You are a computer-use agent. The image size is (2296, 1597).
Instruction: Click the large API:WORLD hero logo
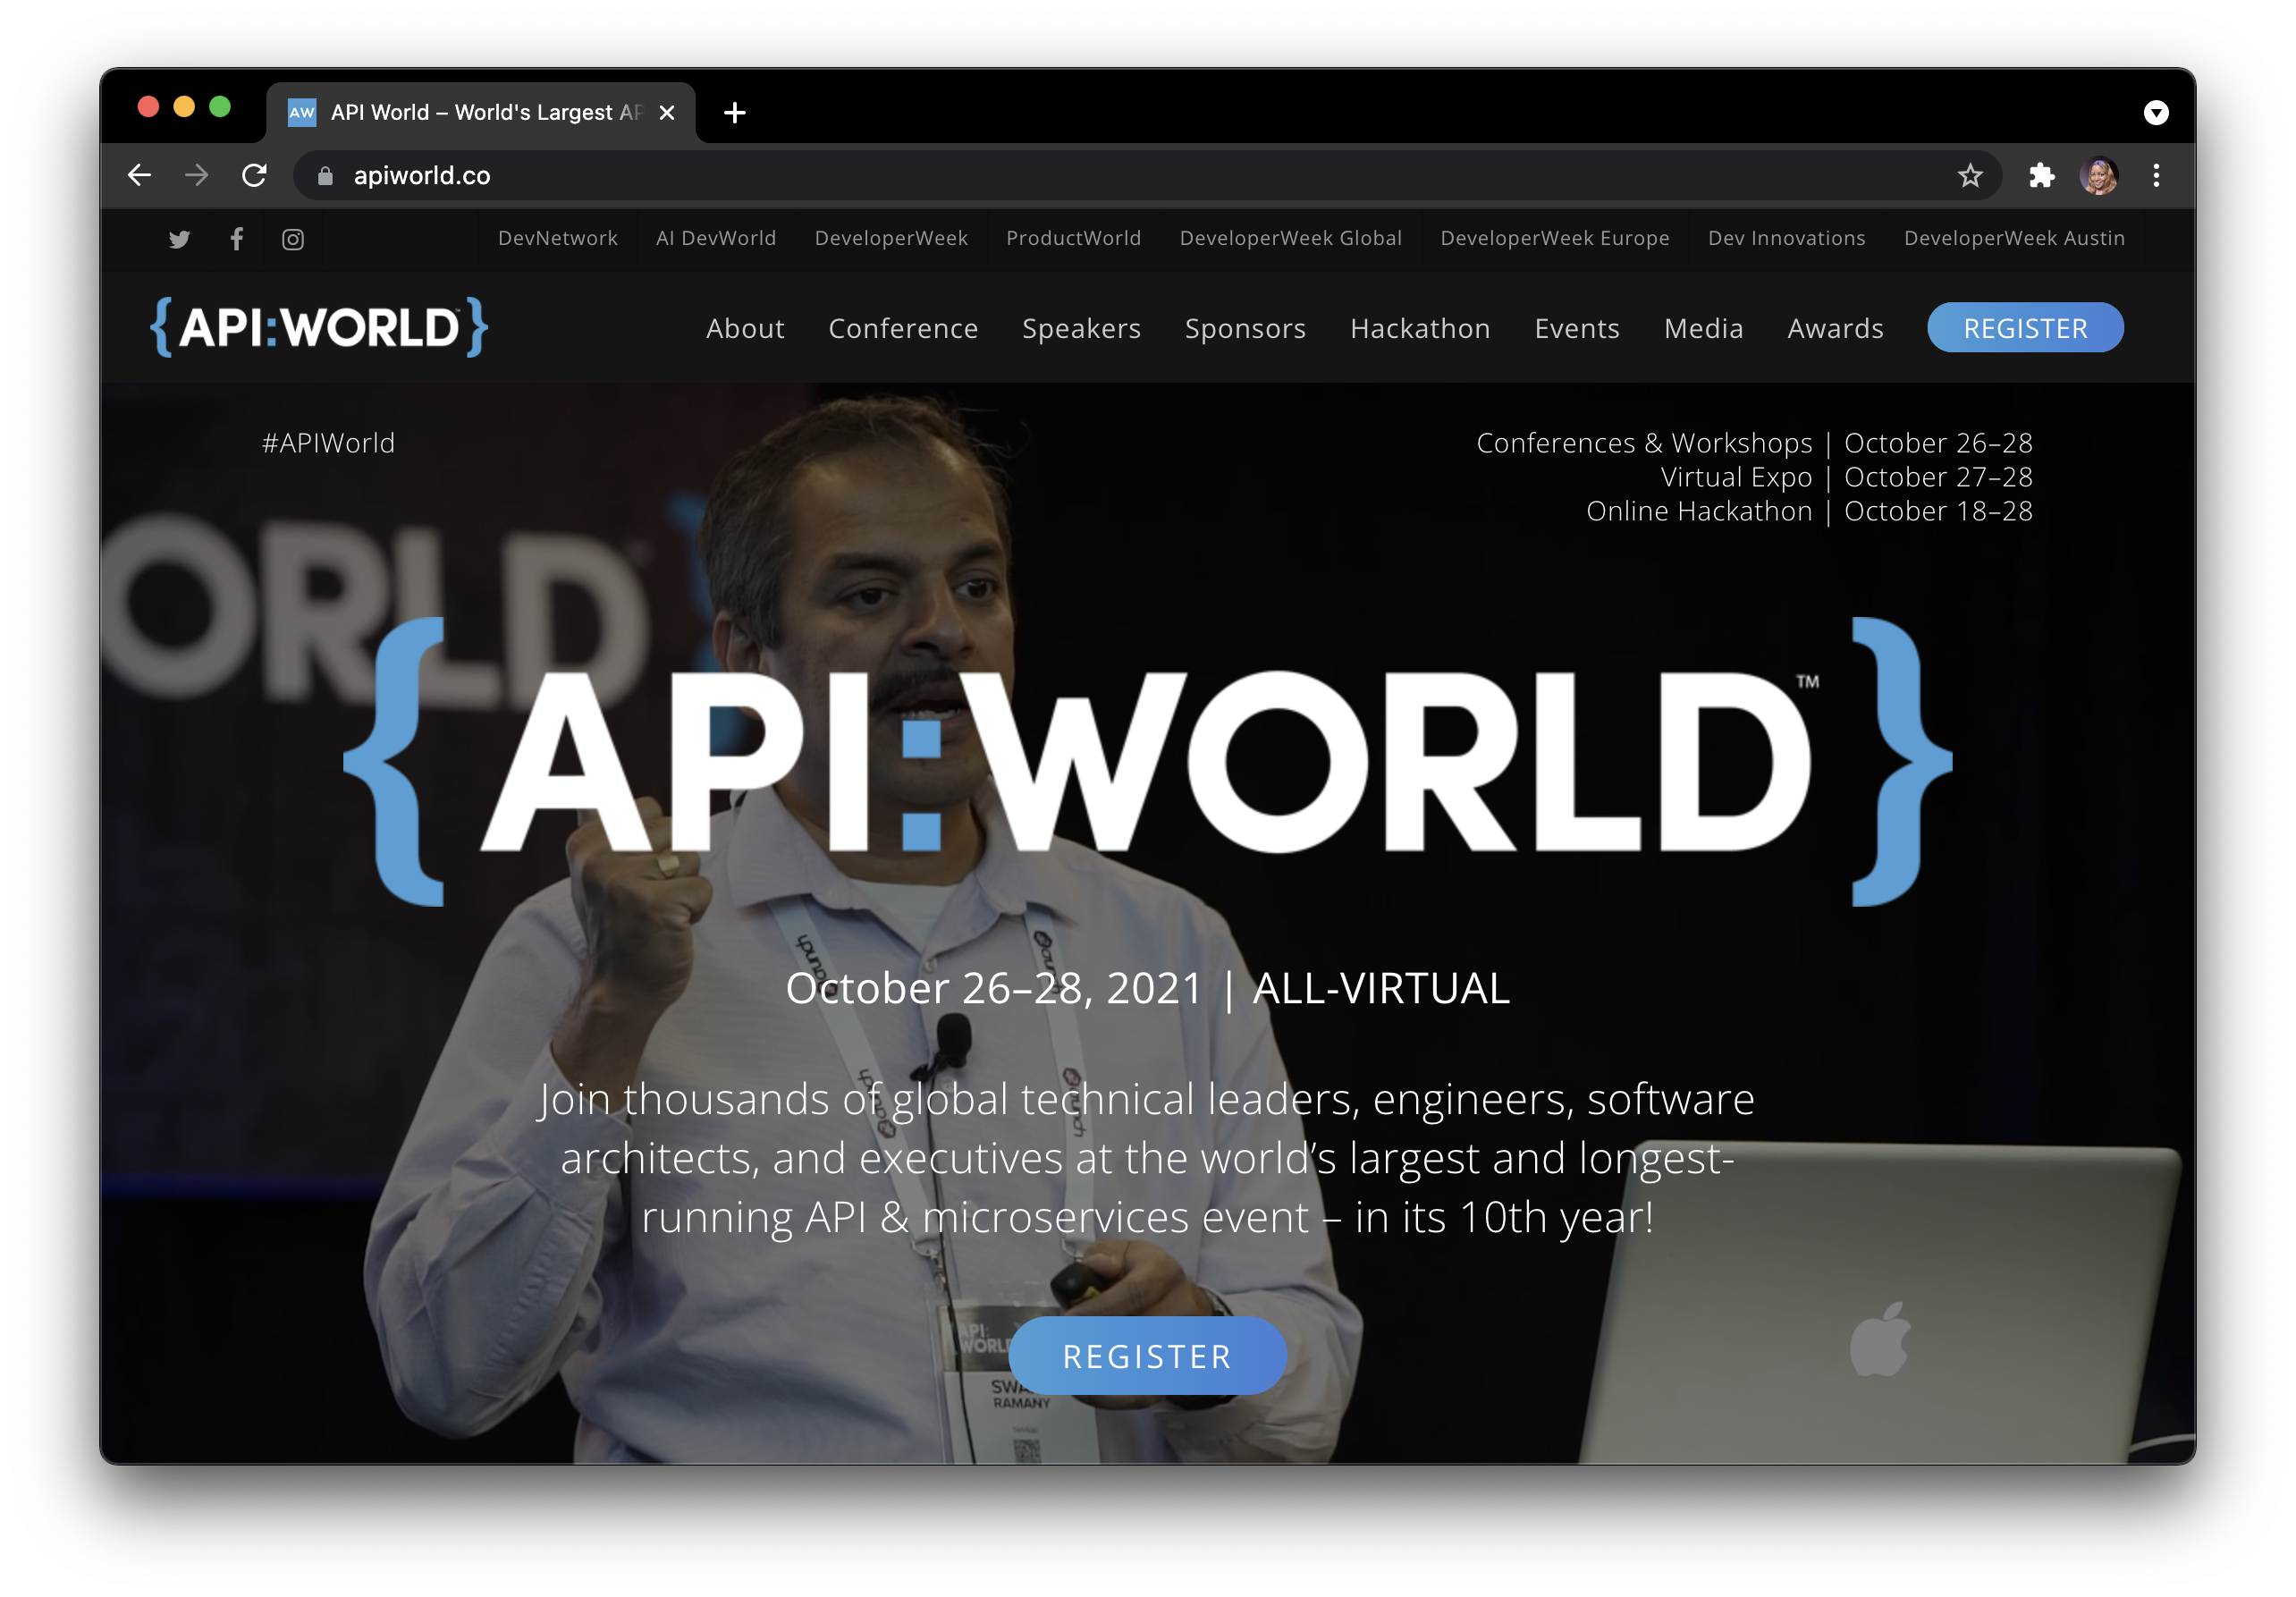1147,762
